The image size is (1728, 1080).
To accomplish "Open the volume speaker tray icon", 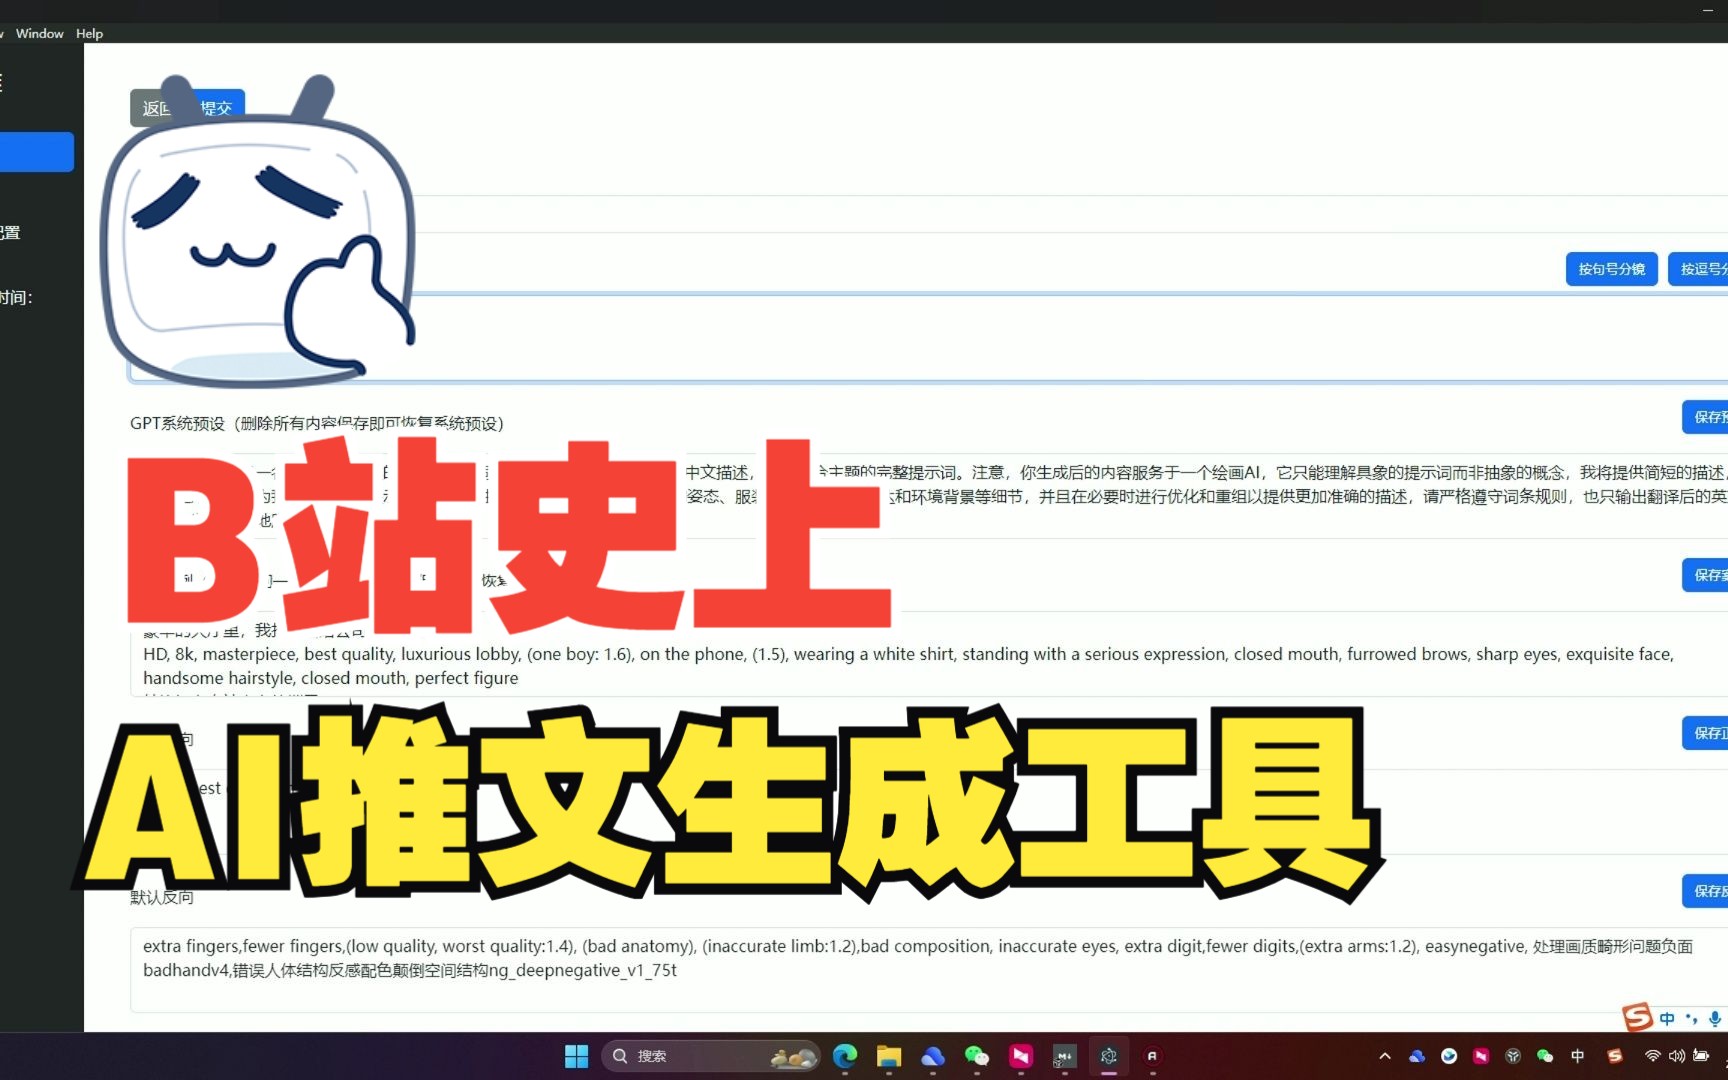I will [x=1677, y=1056].
